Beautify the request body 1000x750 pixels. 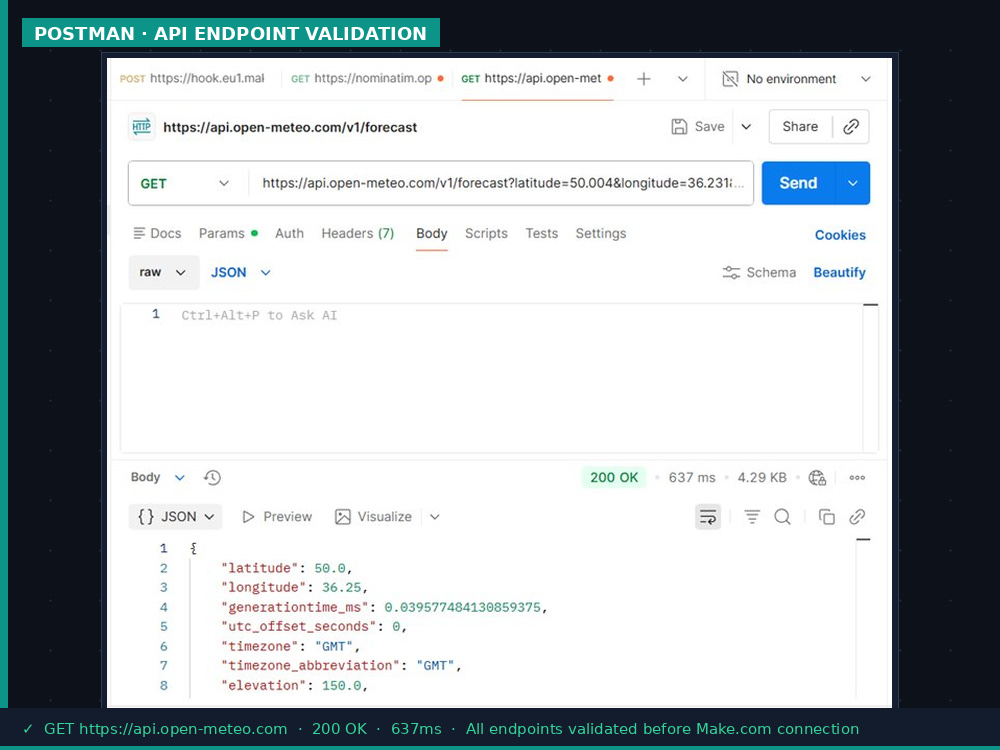click(x=839, y=272)
